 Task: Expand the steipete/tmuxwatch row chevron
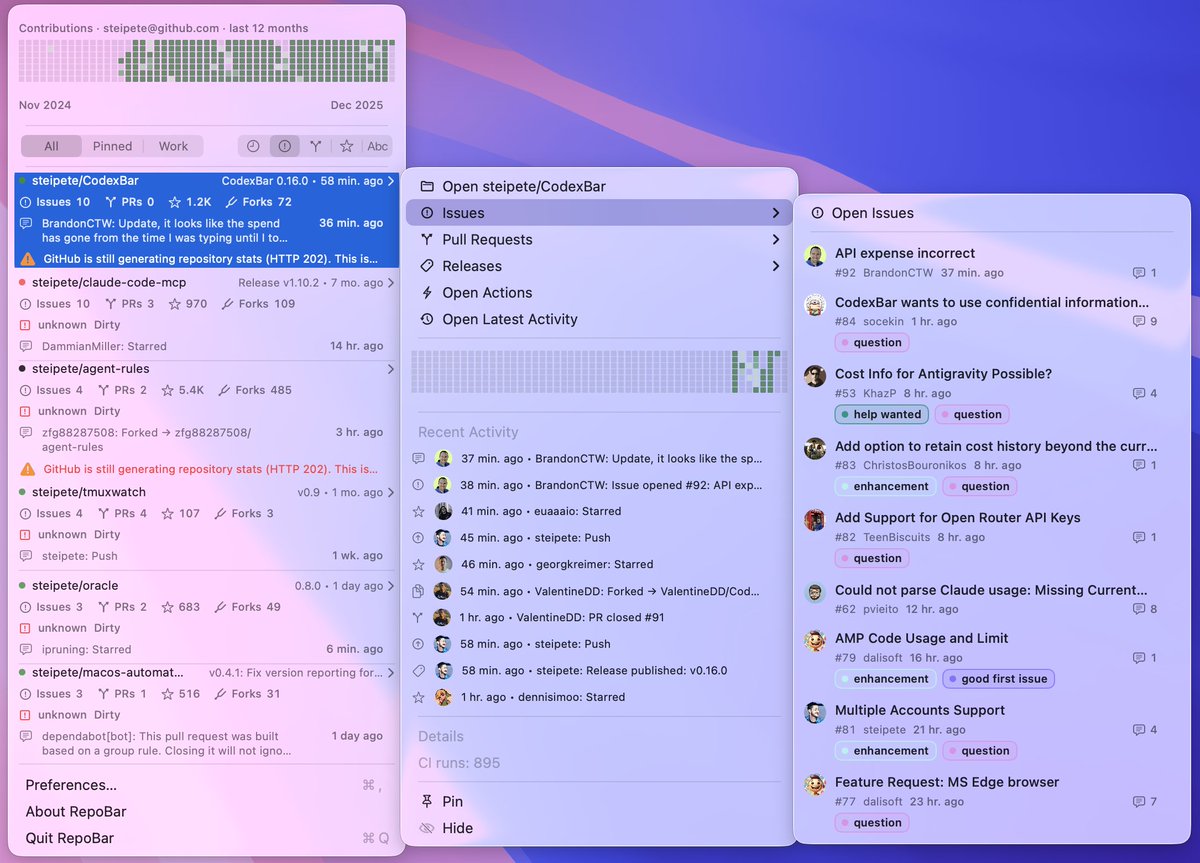(391, 492)
